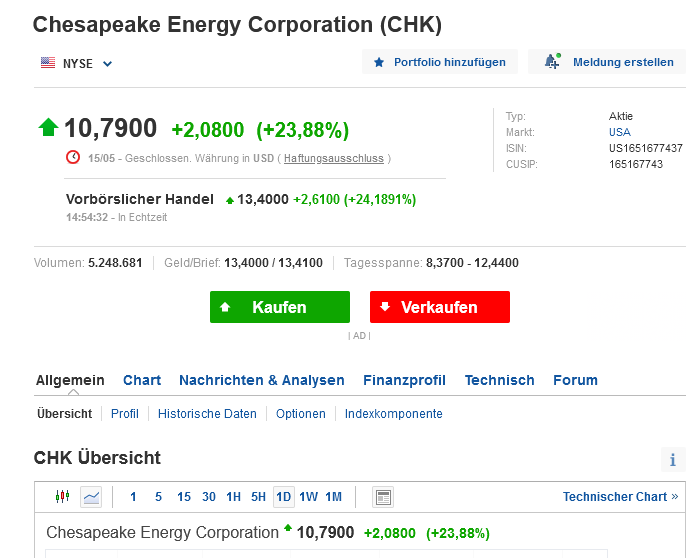
Task: Click the info icon beside CHK Übersicht
Action: click(674, 460)
